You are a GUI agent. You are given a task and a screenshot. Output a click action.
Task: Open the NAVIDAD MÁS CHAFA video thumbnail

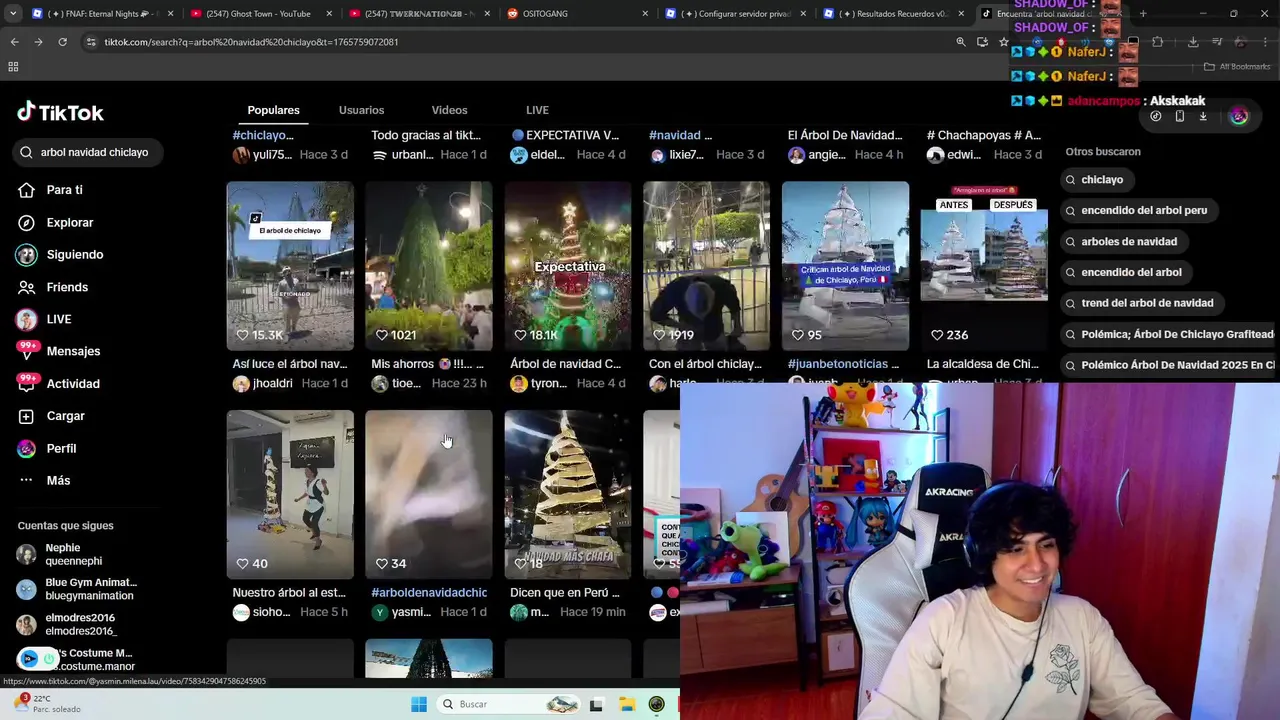click(567, 494)
